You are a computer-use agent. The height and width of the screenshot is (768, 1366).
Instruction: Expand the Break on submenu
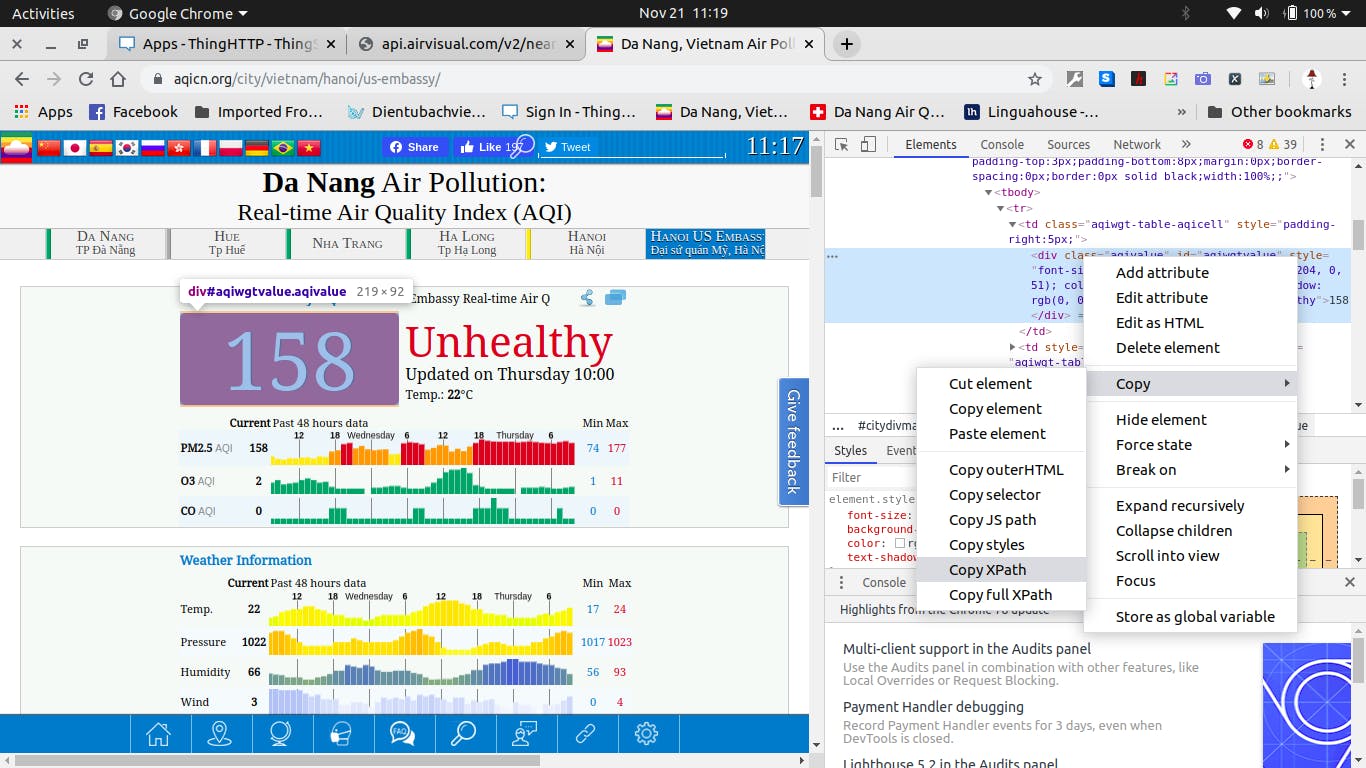coord(1190,469)
